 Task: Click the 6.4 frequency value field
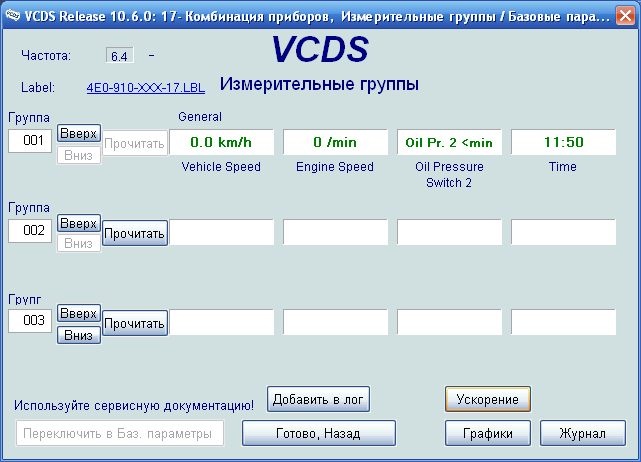pyautogui.click(x=119, y=56)
